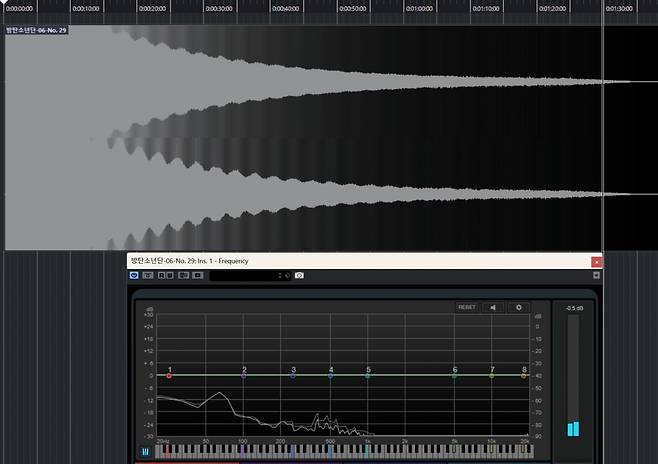Open the plugin preset selector dropdown

tap(245, 275)
